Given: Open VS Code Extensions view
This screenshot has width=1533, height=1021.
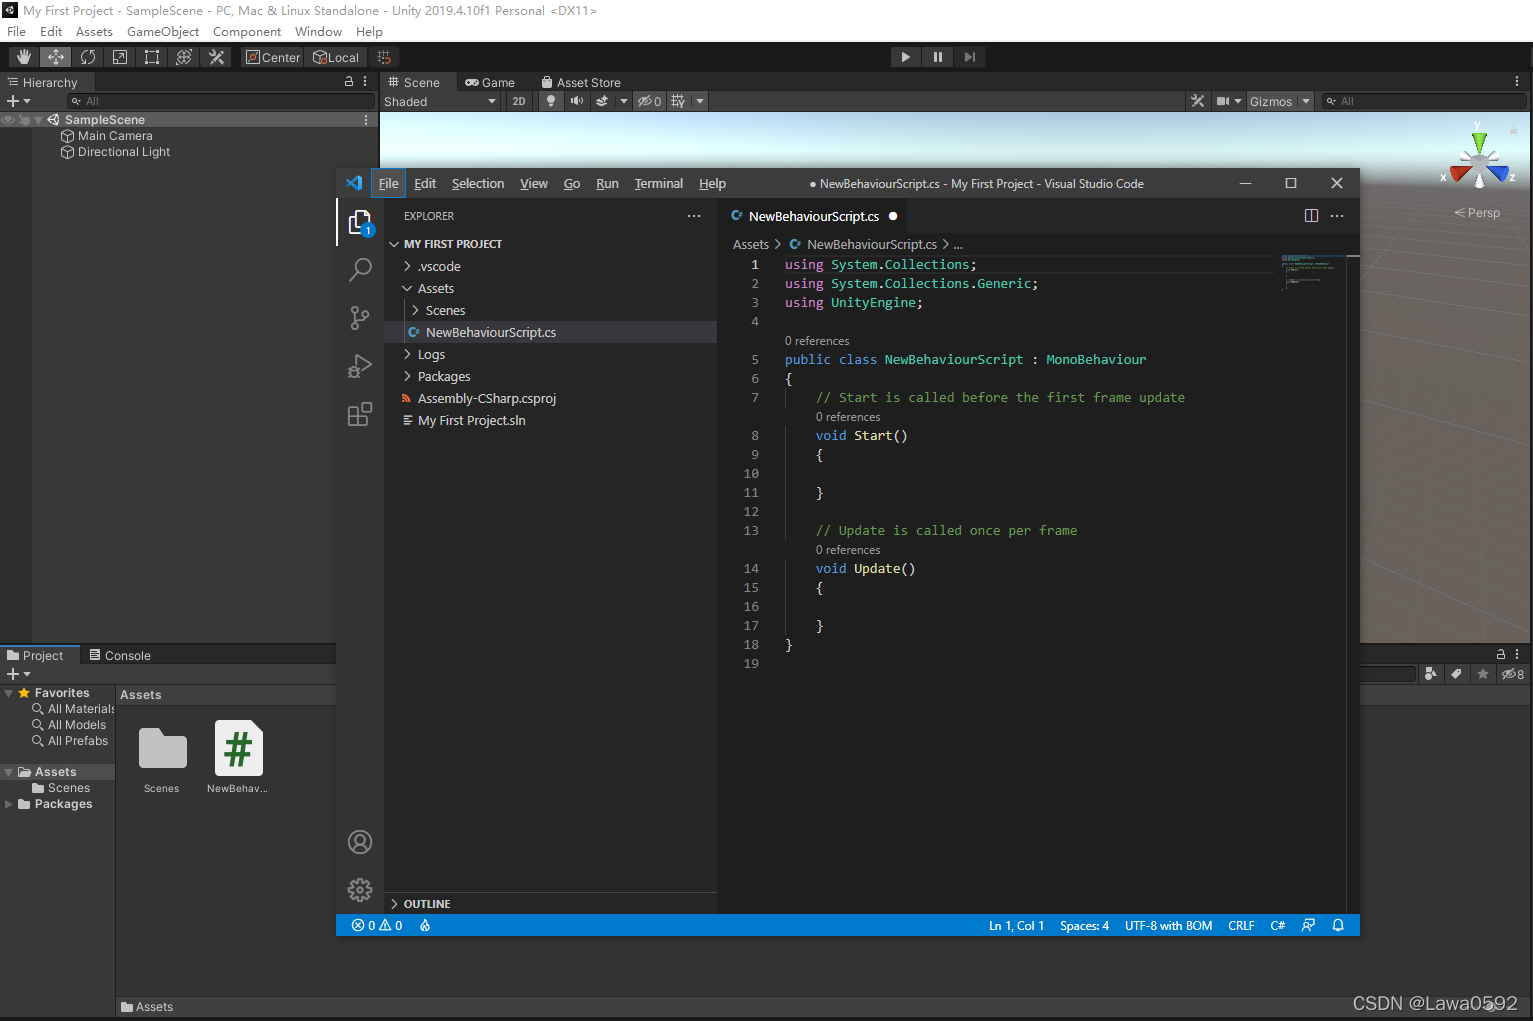Looking at the screenshot, I should click(x=360, y=414).
